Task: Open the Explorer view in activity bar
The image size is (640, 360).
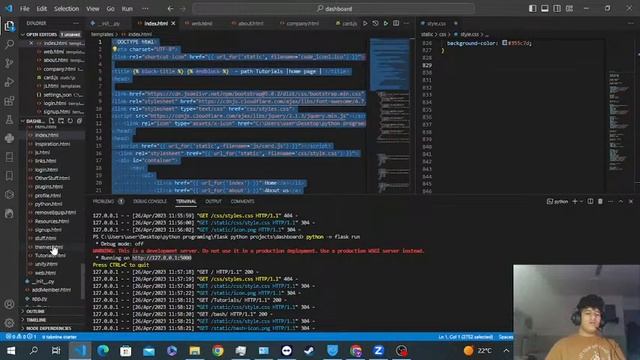Action: [9, 26]
